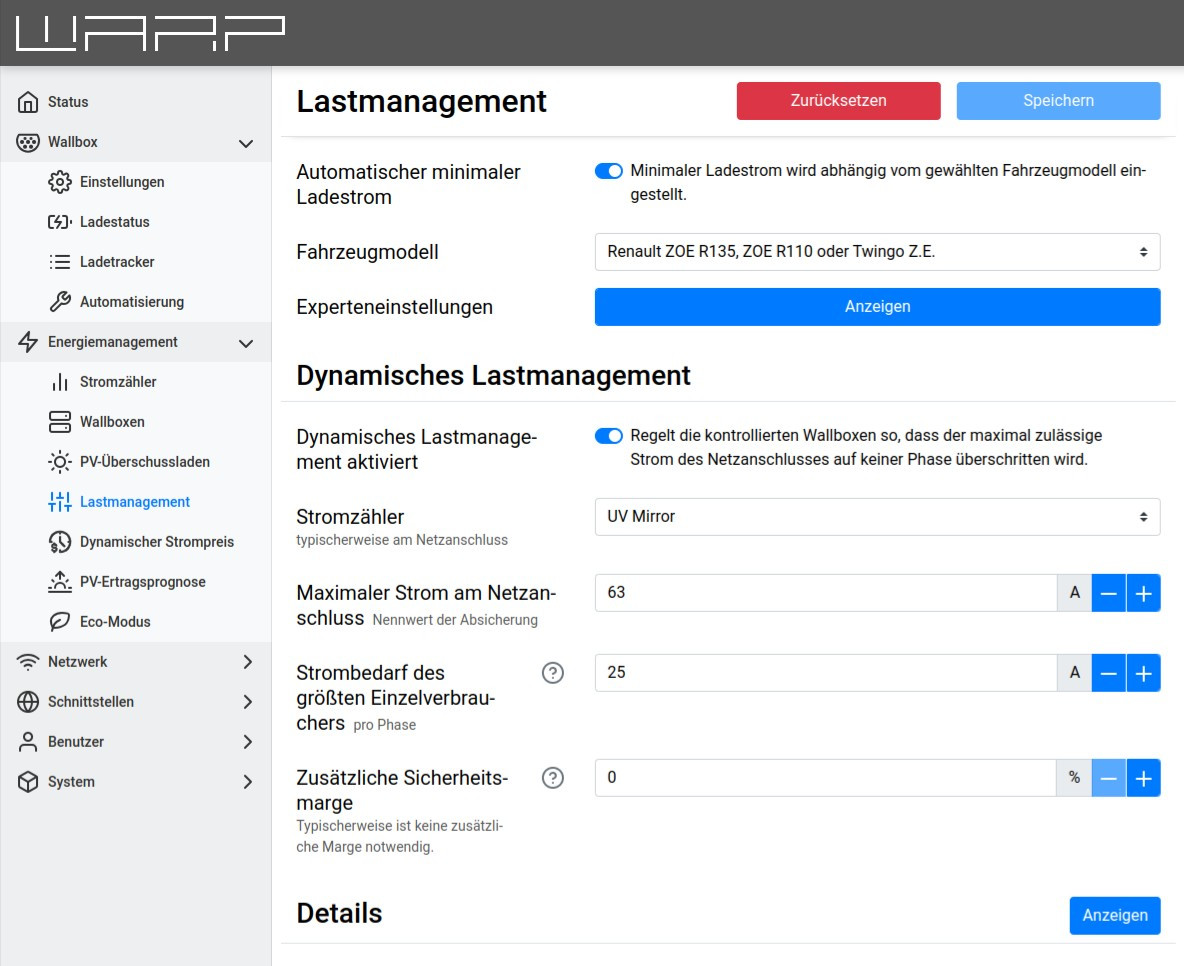Open the Ladetracker menu item
The image size is (1184, 966).
click(x=117, y=262)
